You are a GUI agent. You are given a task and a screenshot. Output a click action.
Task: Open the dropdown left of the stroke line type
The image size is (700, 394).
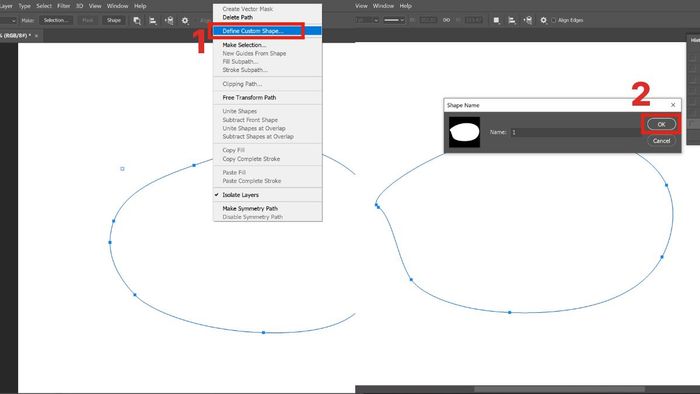coord(367,20)
